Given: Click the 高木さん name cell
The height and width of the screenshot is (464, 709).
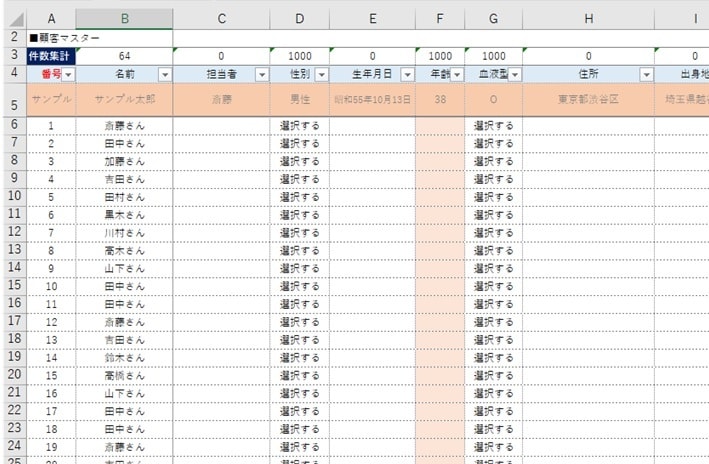Looking at the screenshot, I should (124, 251).
